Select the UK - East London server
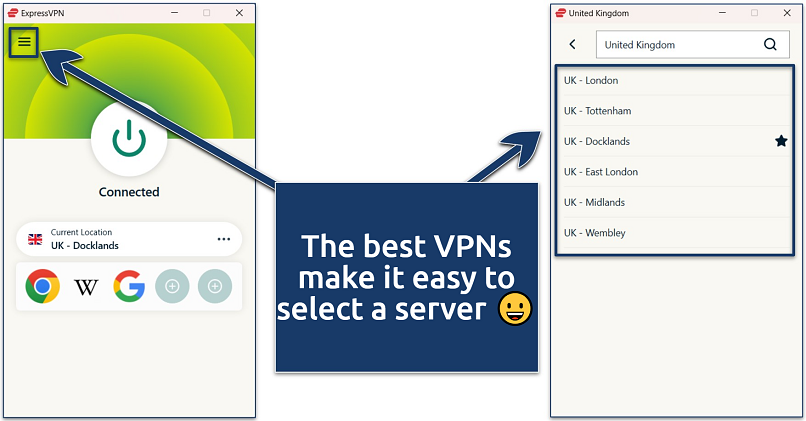Image resolution: width=806 pixels, height=421 pixels. pyautogui.click(x=674, y=172)
